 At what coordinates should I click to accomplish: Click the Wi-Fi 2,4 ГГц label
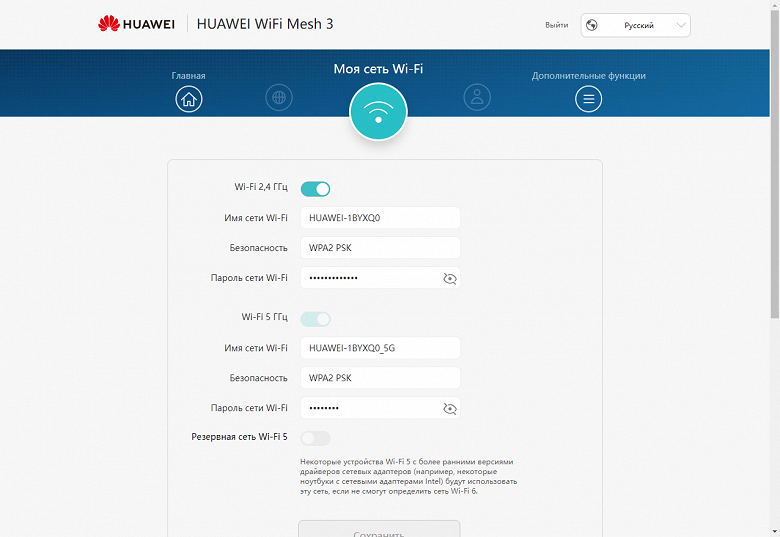click(x=261, y=187)
